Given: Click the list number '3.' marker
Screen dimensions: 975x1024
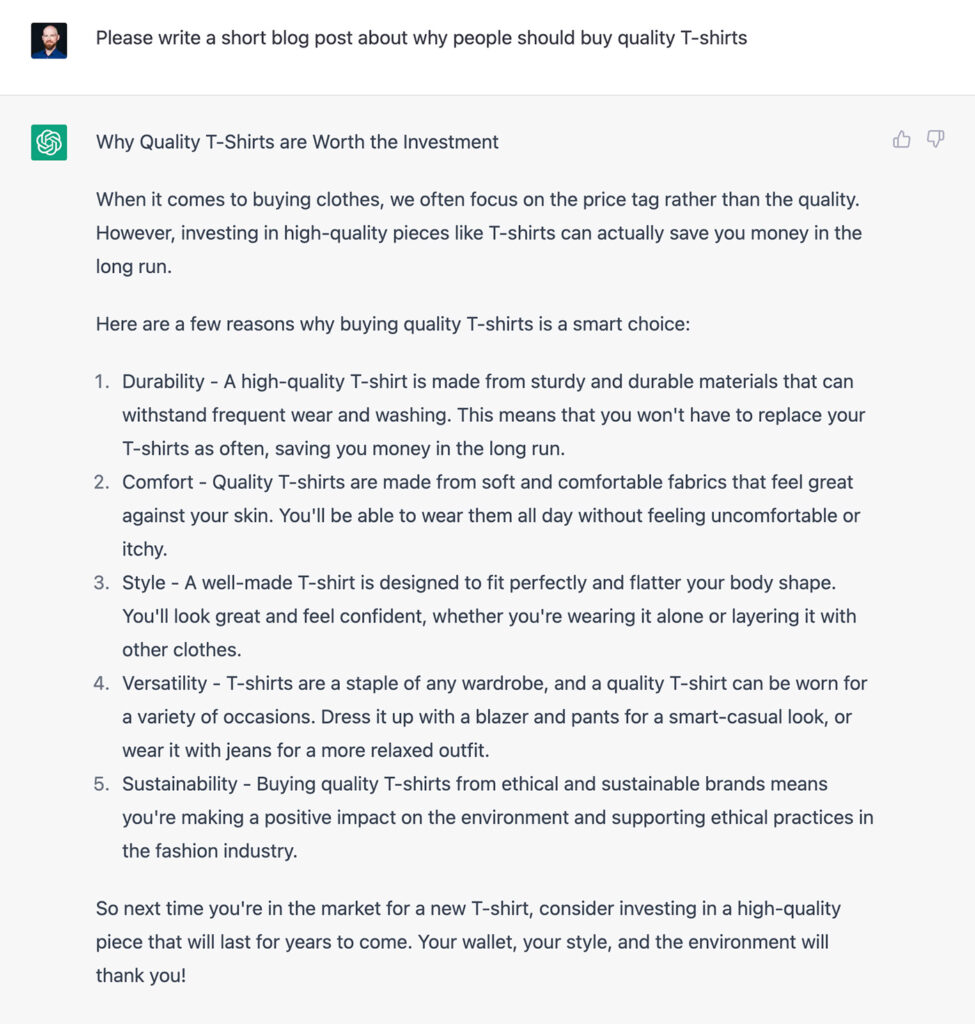Looking at the screenshot, I should point(102,583).
